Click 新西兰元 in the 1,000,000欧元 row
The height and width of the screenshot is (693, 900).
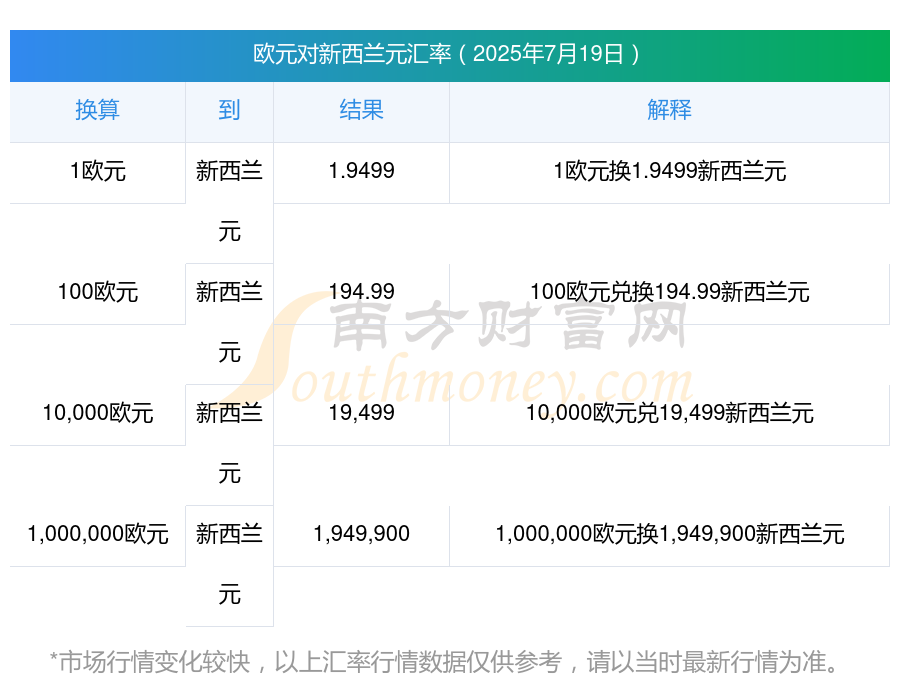pos(229,565)
